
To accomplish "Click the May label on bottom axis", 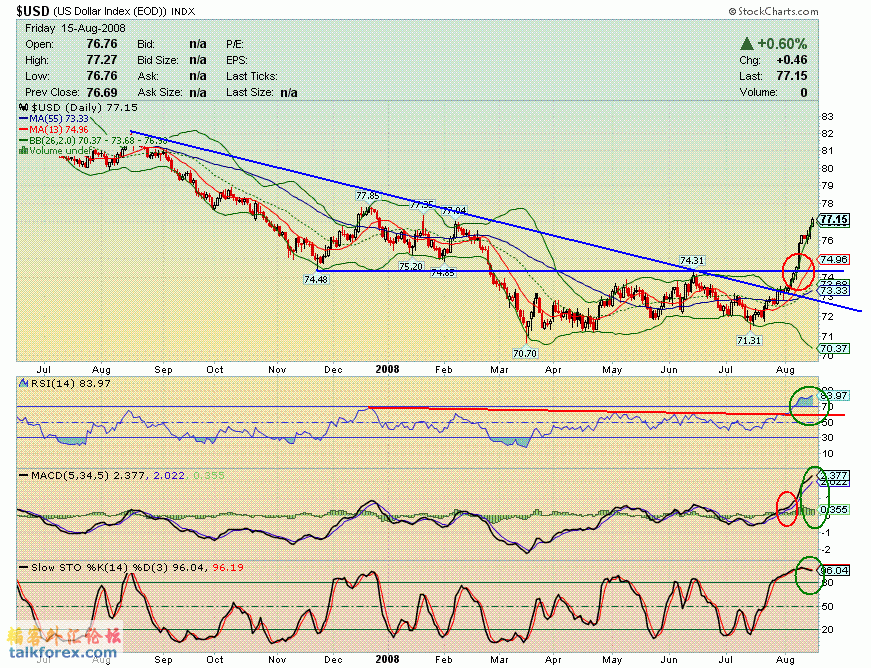I will [612, 660].
